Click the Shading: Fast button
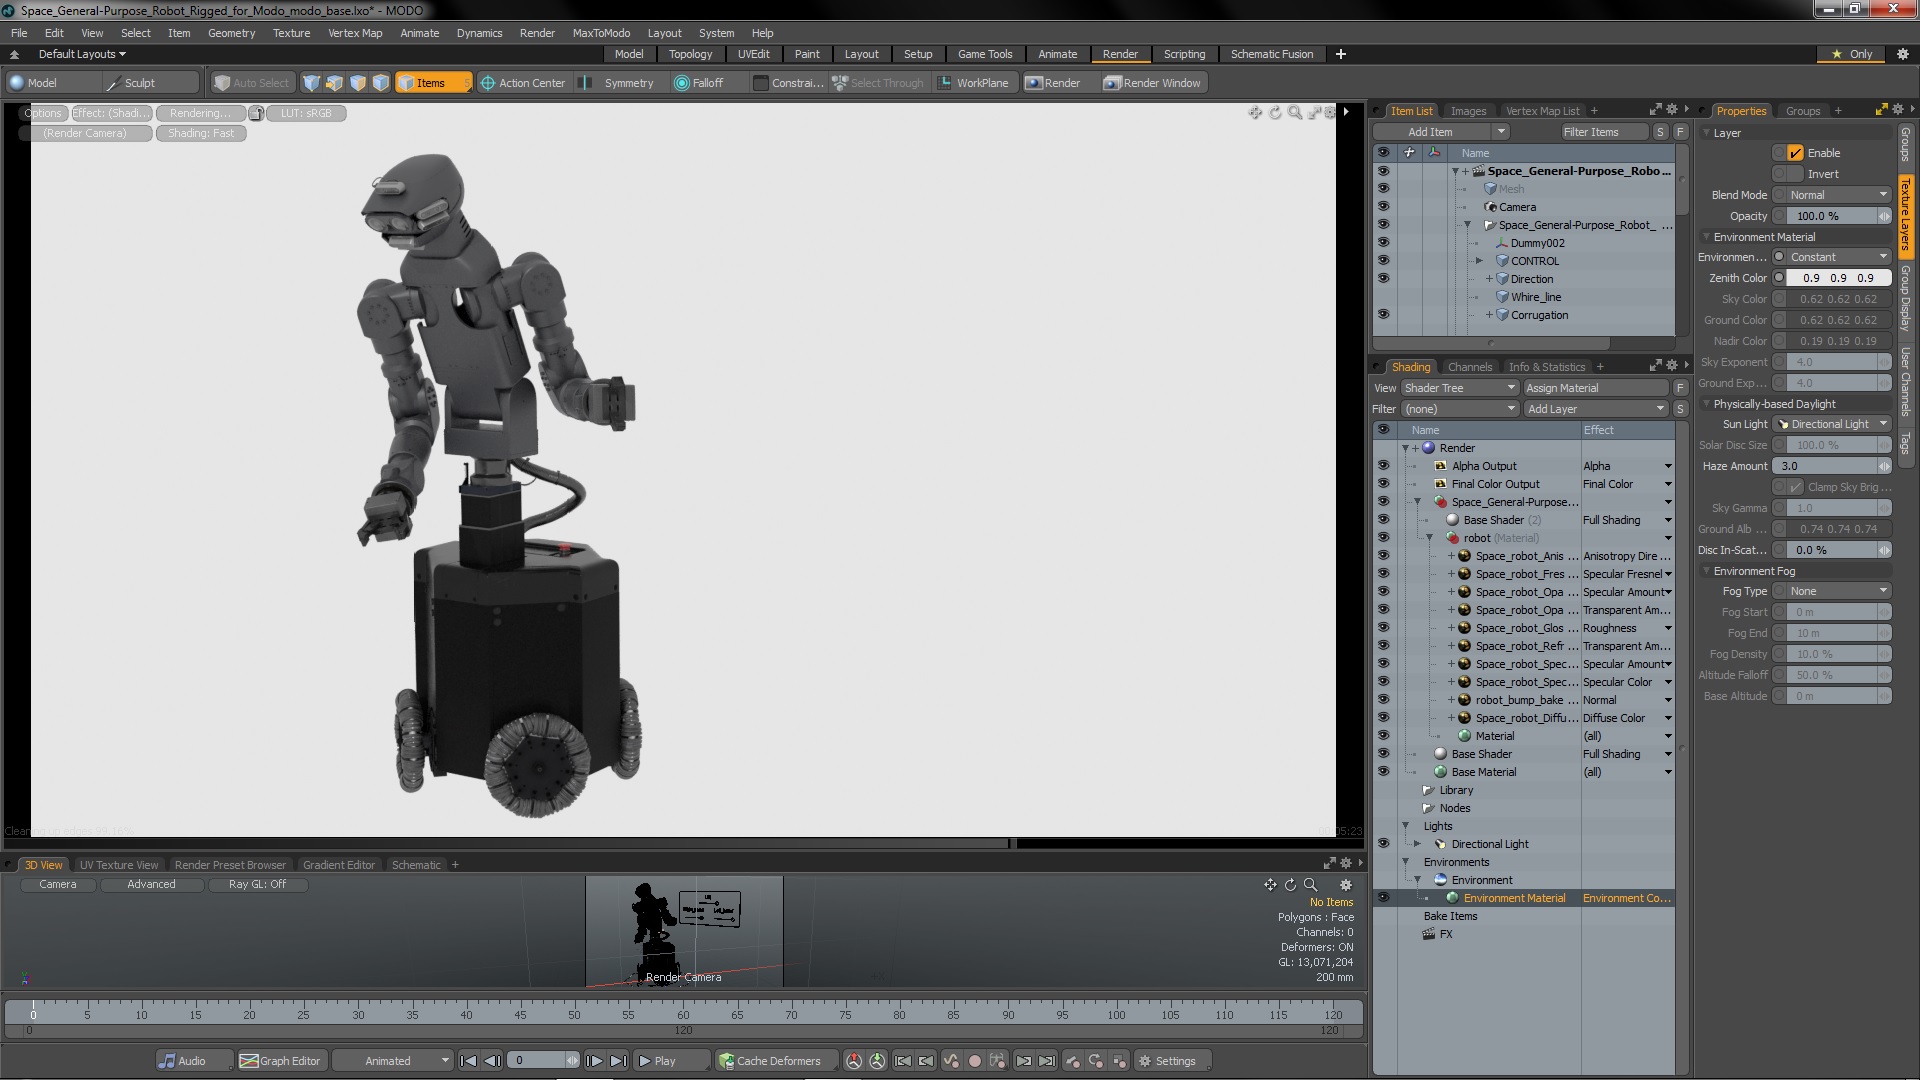 [201, 133]
